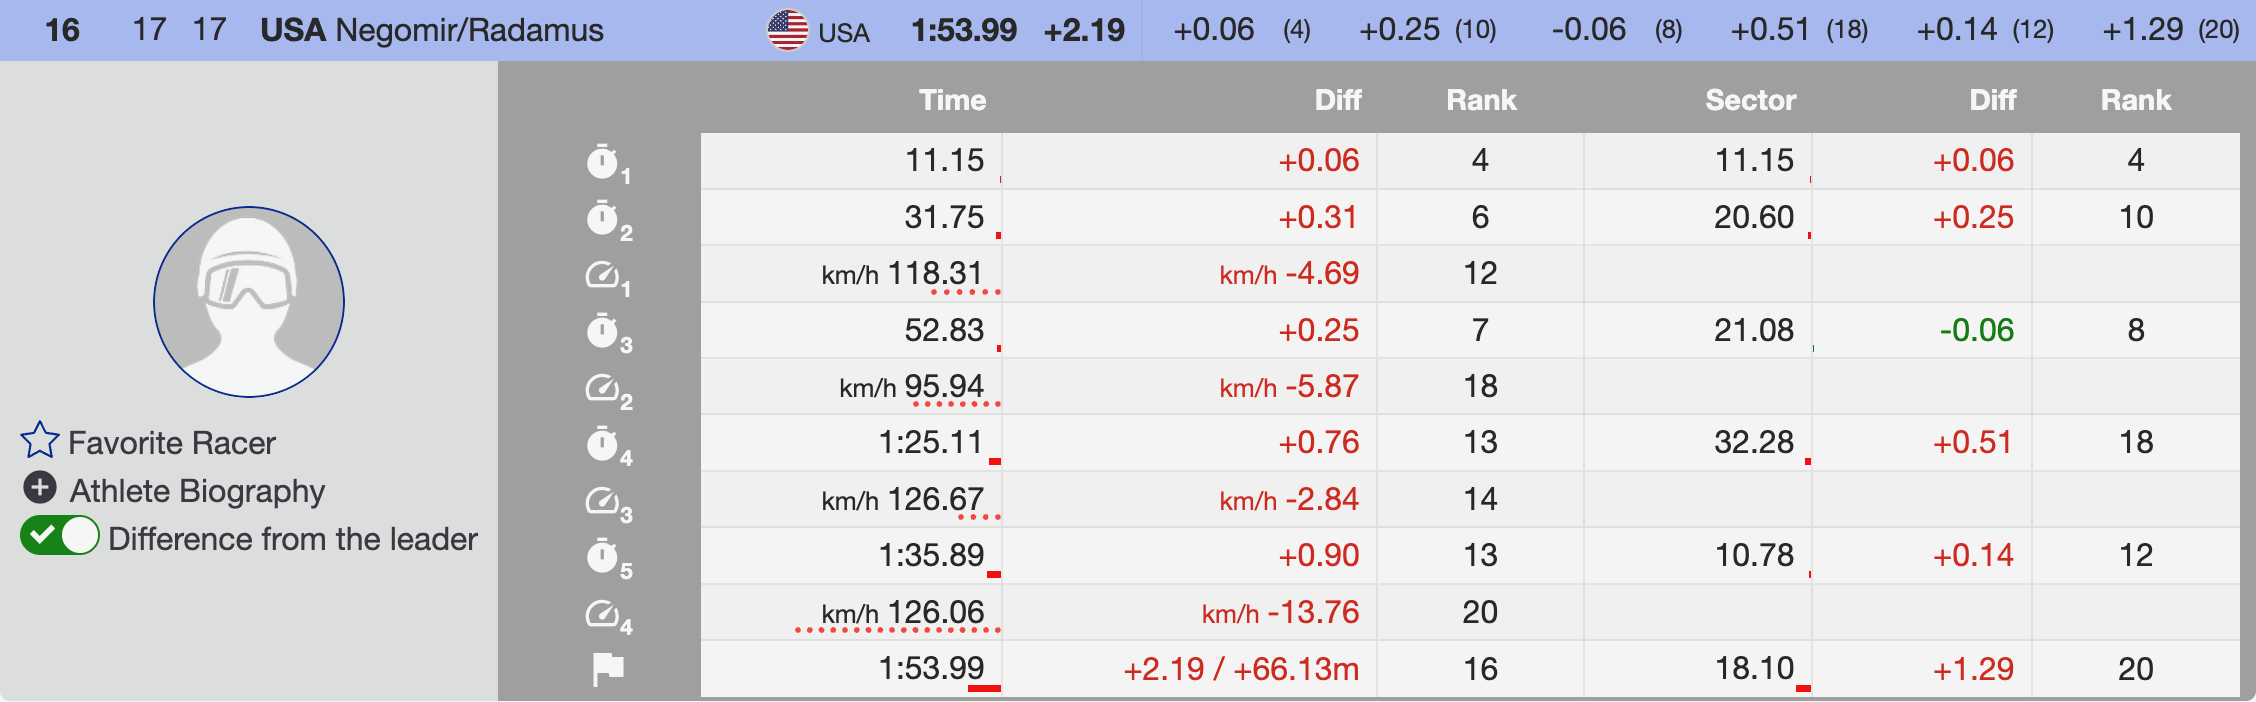Click the finish flag icon
This screenshot has width=2256, height=702.
[607, 669]
